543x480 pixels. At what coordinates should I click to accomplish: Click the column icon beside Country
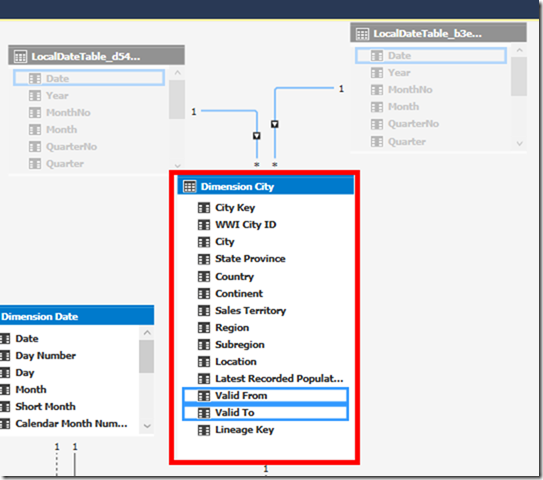coord(204,276)
